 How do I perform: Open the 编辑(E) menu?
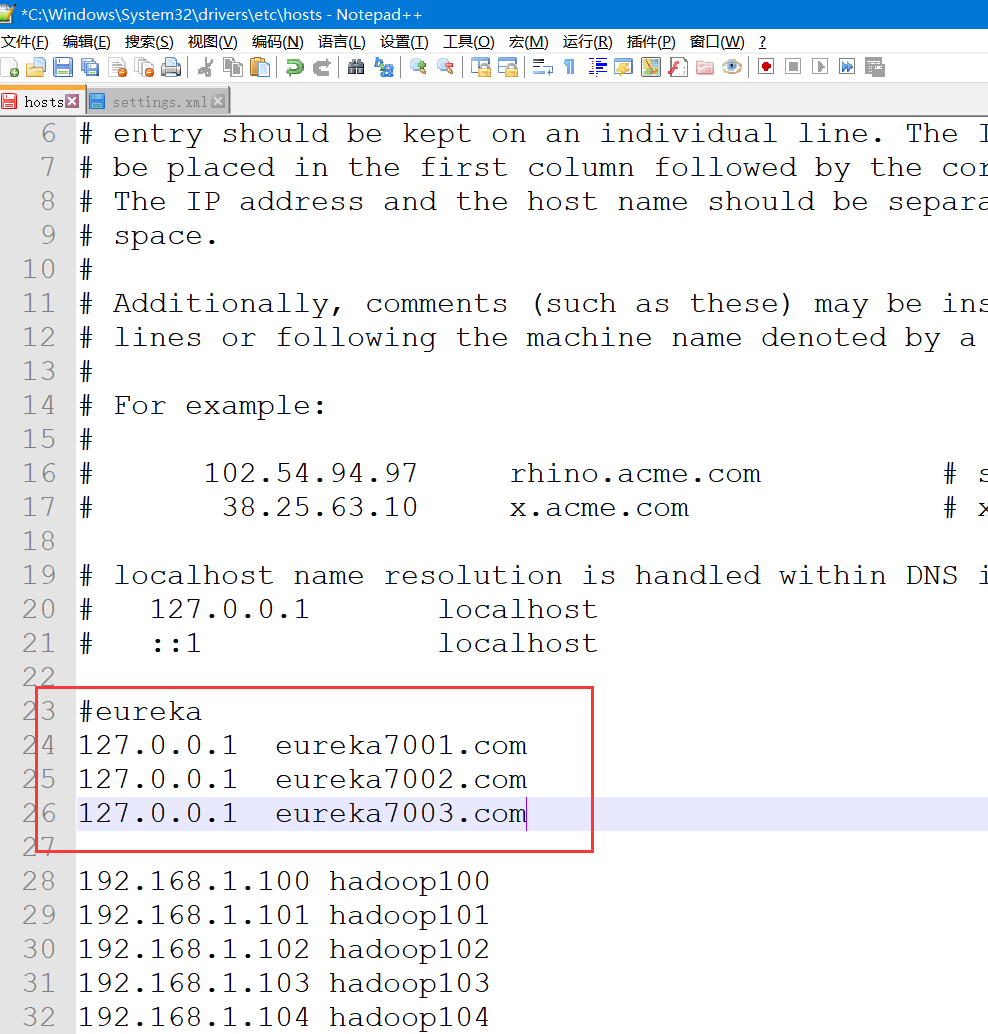coord(86,42)
